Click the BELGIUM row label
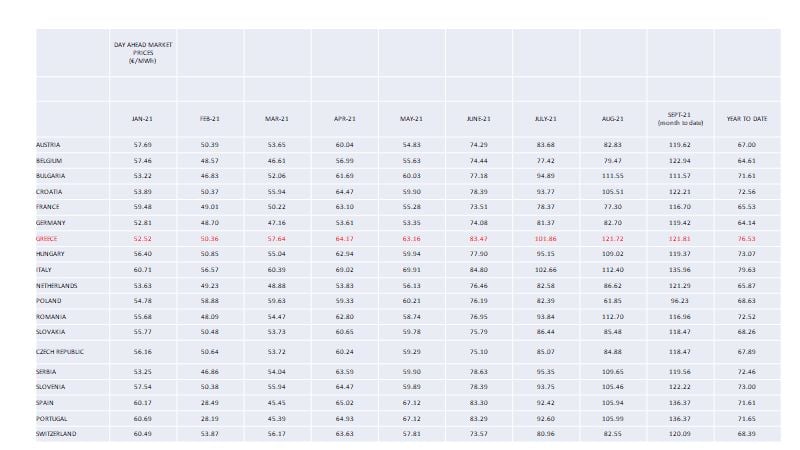The width and height of the screenshot is (800, 450). tap(49, 161)
